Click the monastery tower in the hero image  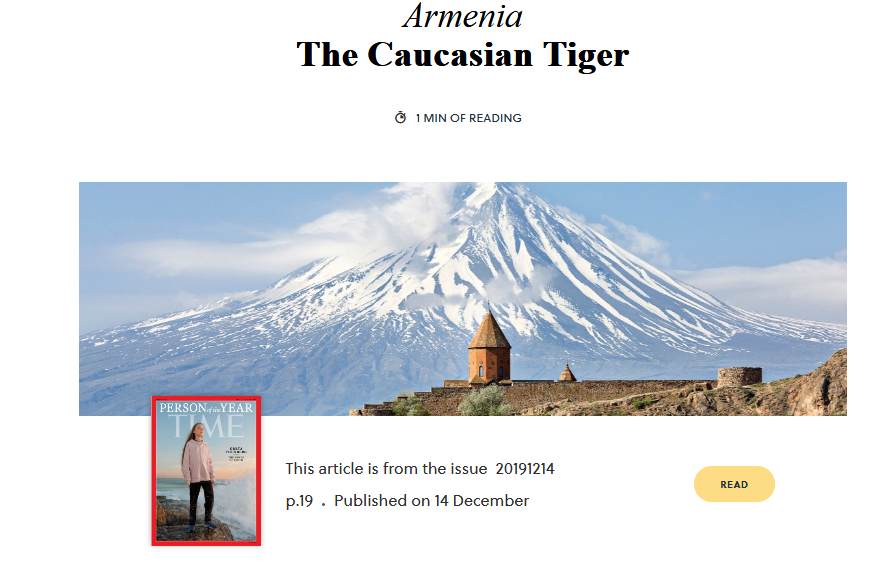tap(489, 346)
